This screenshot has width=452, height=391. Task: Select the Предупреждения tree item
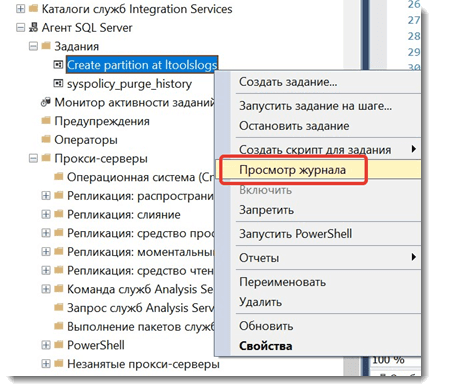pyautogui.click(x=102, y=121)
